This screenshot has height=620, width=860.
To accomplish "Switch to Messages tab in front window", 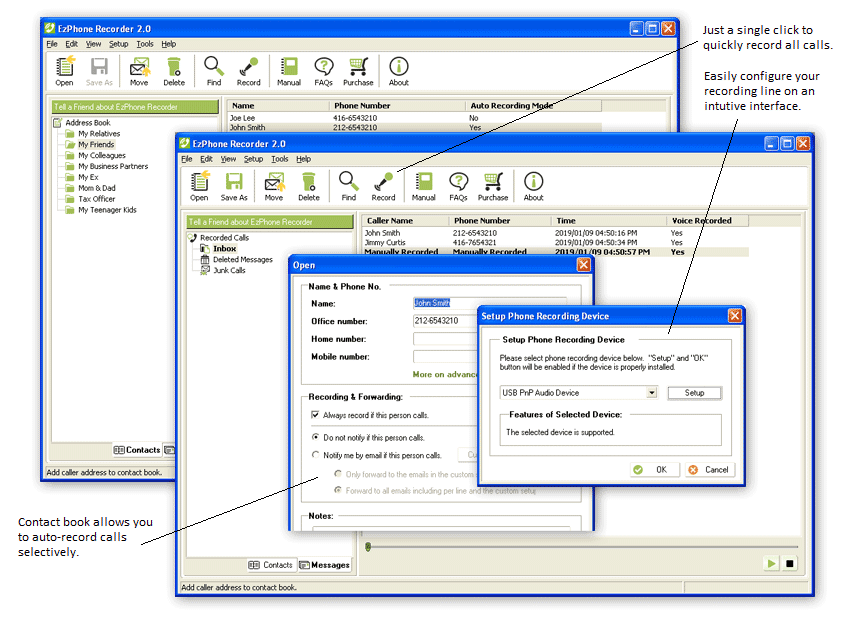I will coord(325,565).
